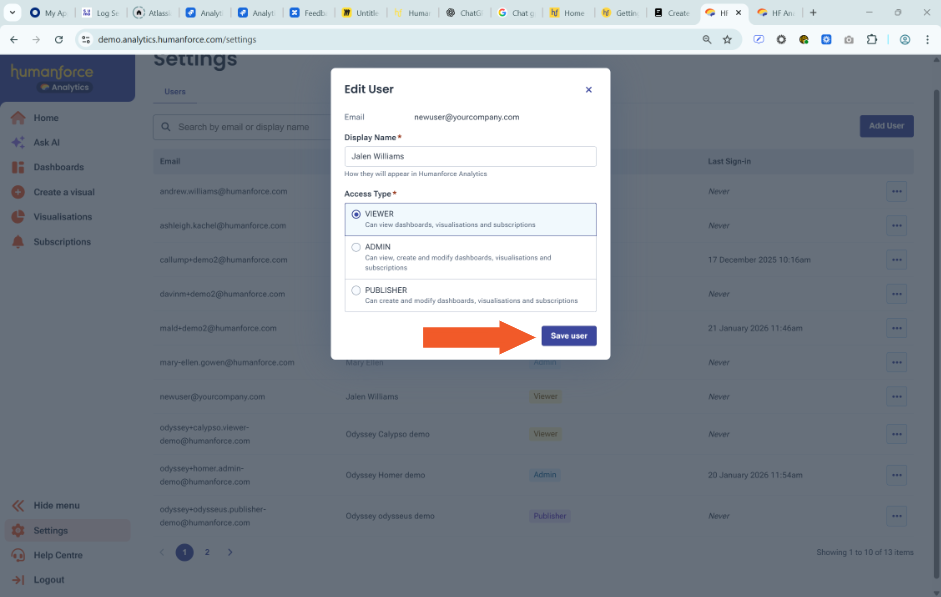The height and width of the screenshot is (597, 941).
Task: Click the Display Name input field
Action: point(470,156)
